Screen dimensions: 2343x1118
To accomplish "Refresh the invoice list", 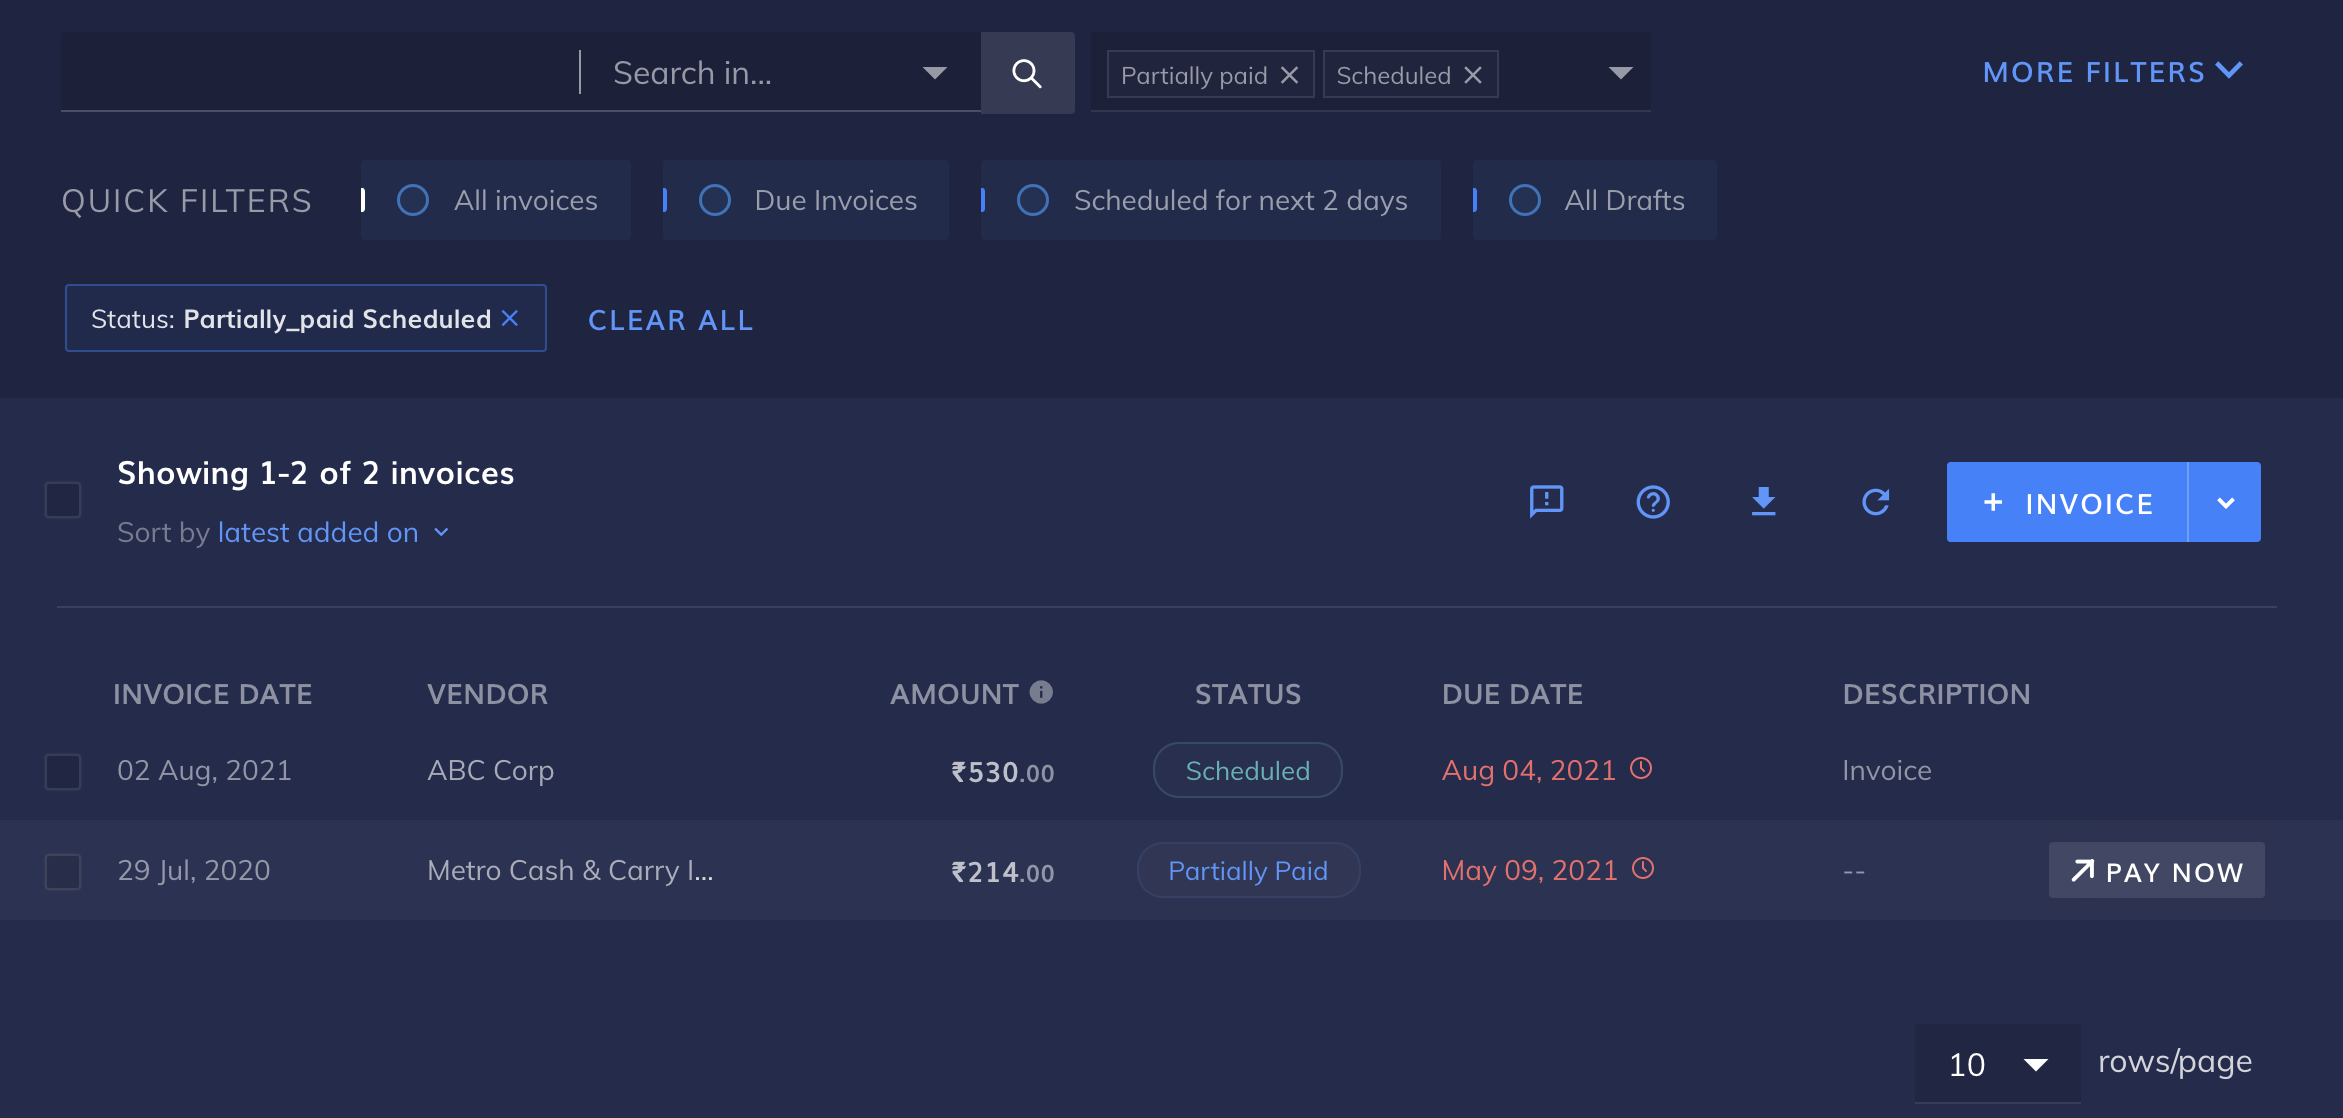I will coord(1875,501).
